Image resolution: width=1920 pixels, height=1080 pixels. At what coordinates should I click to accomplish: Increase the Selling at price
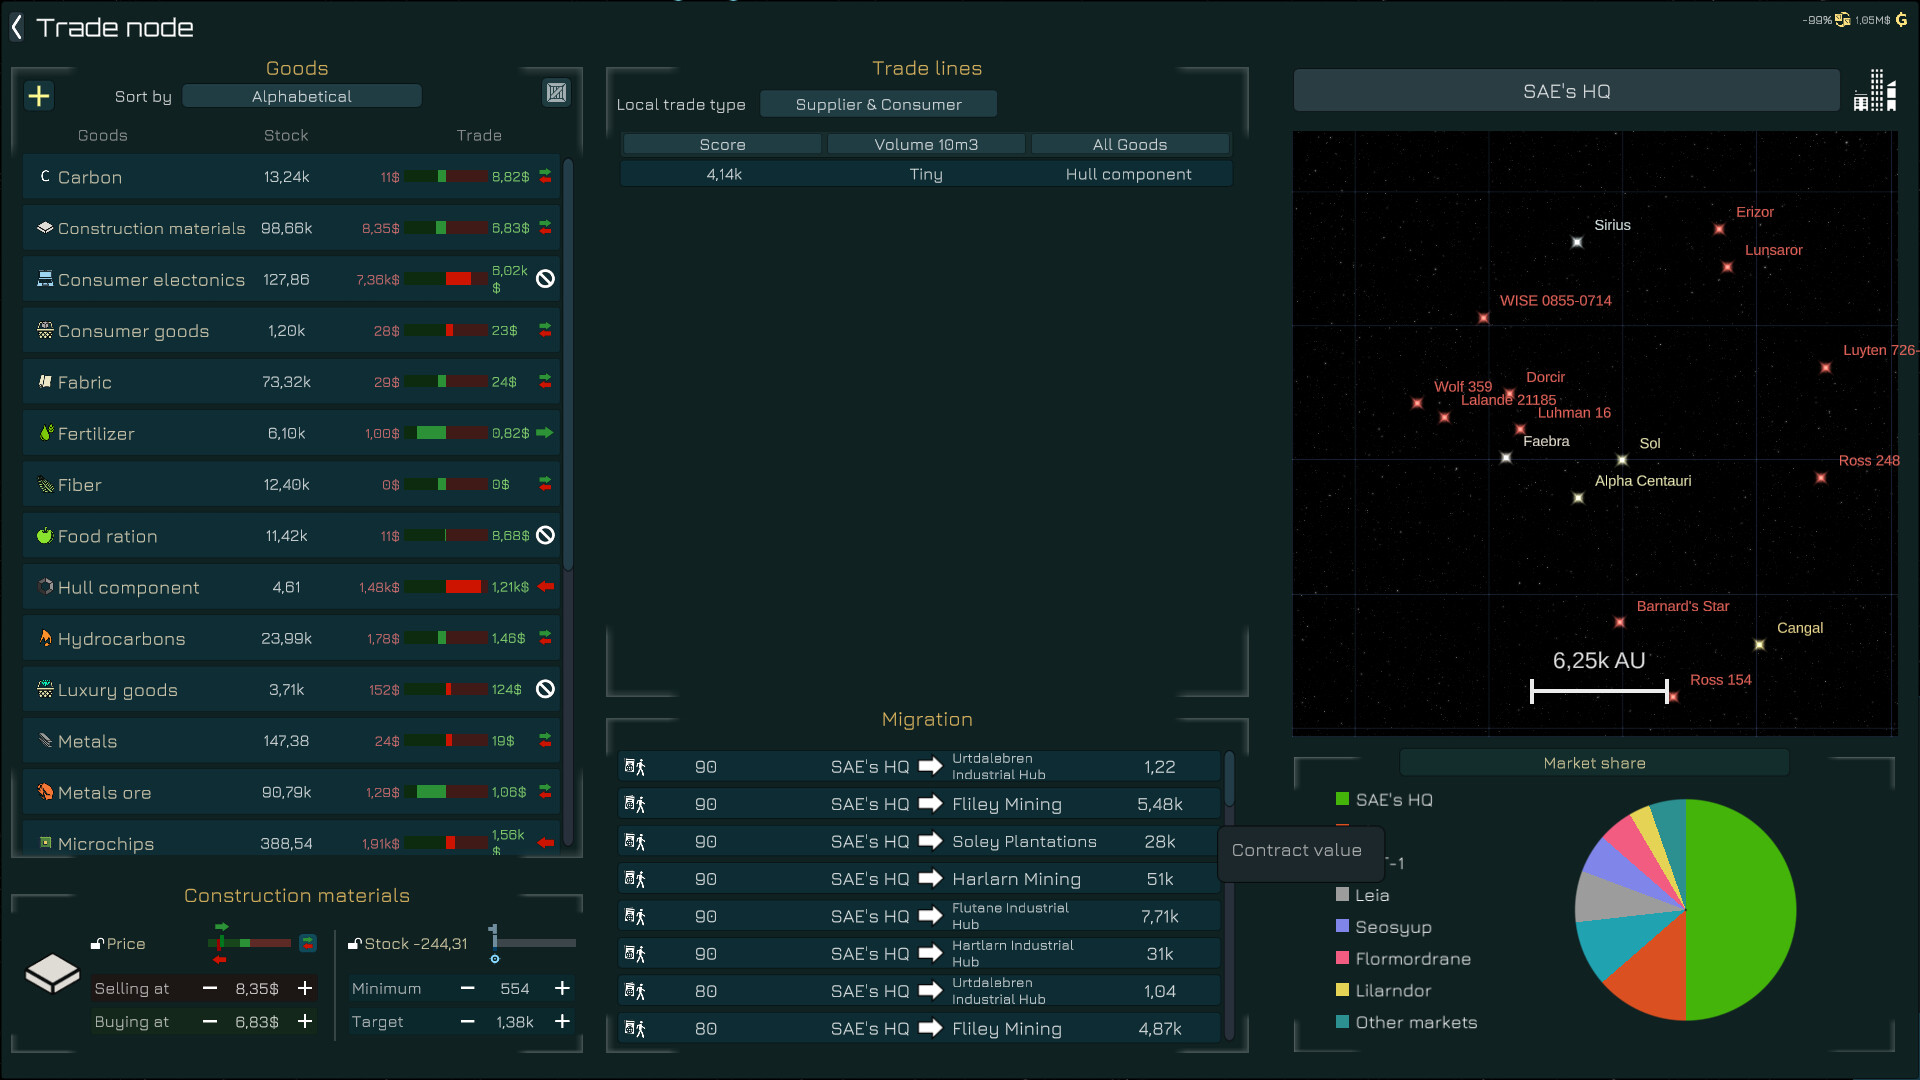coord(305,988)
